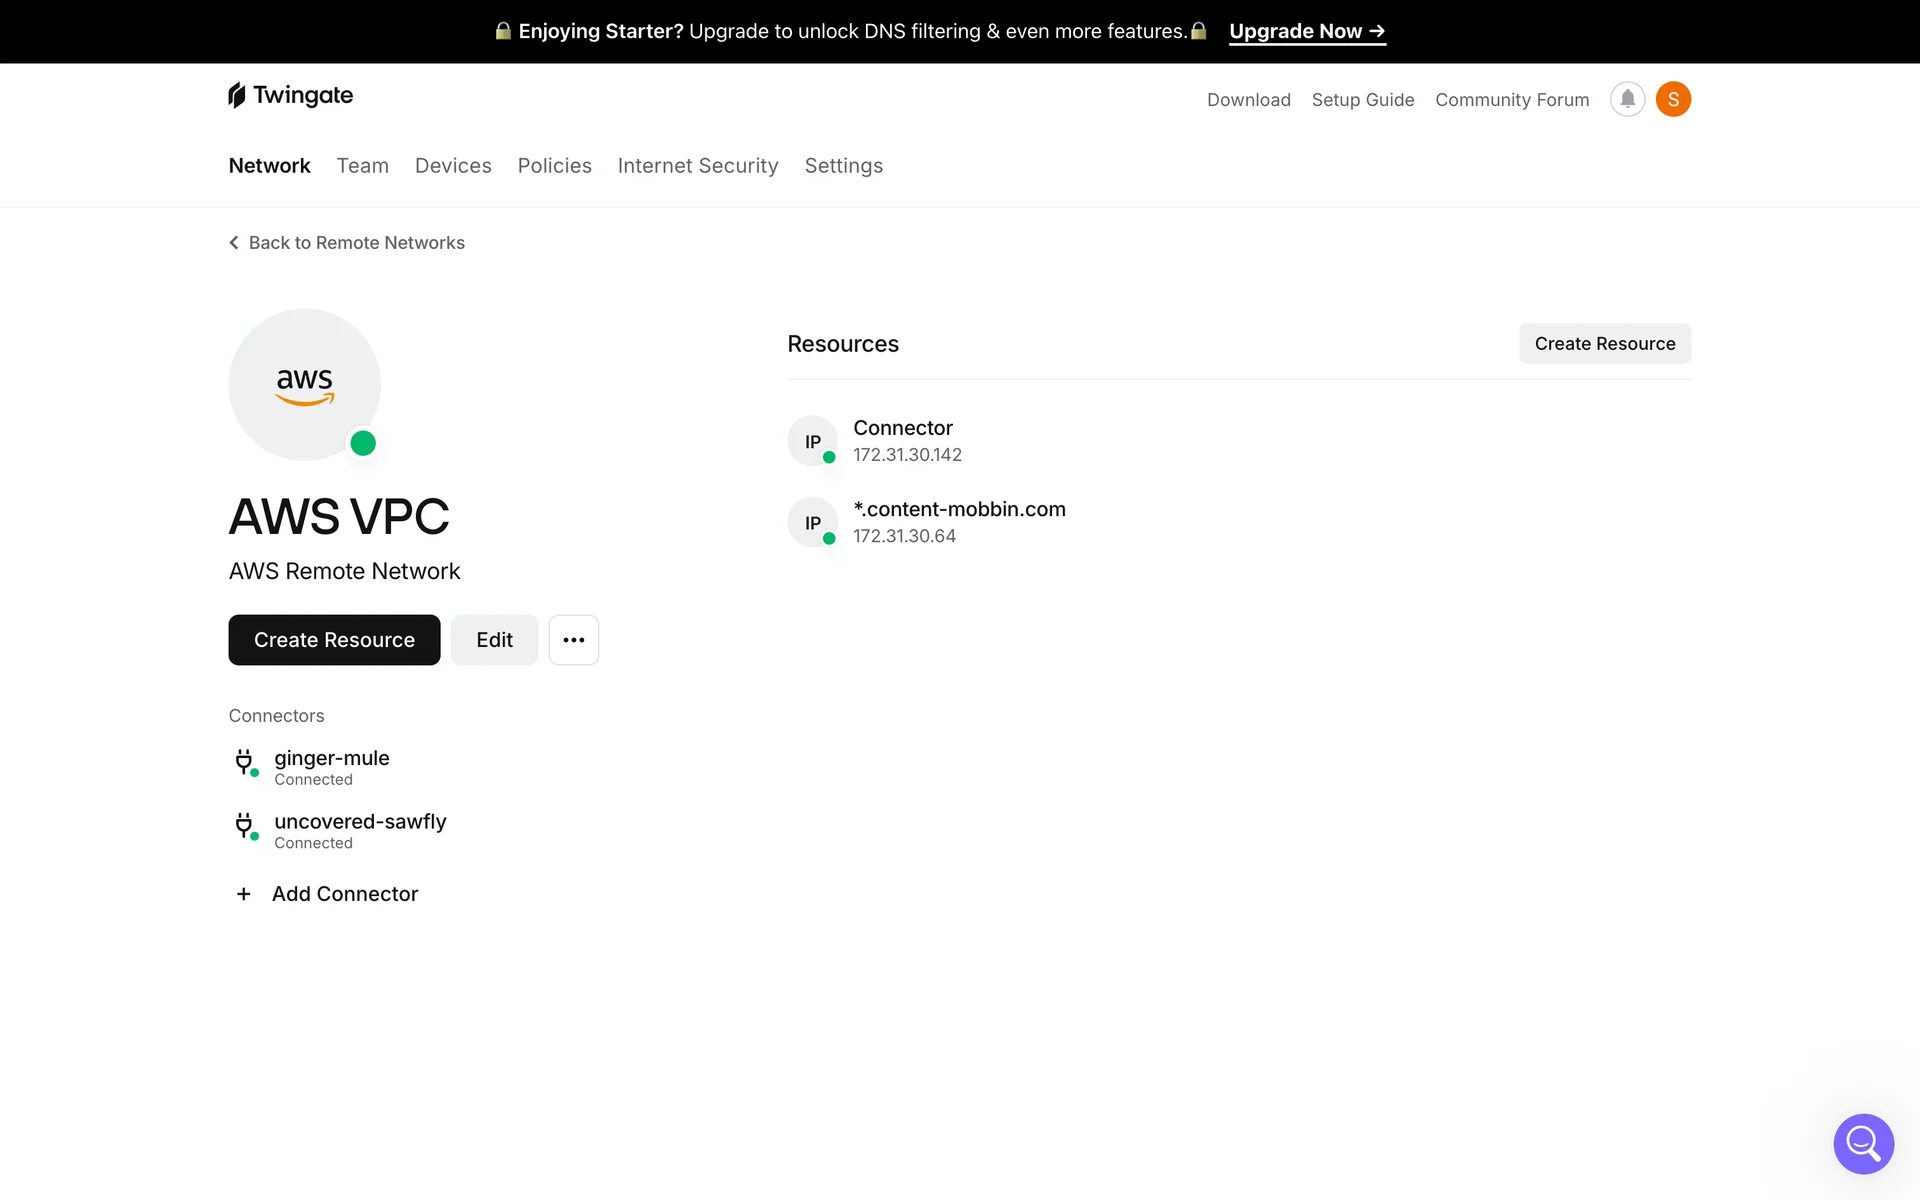Click the IP icon for *.content-mobbin.com resource
This screenshot has width=1920, height=1200.
click(812, 522)
